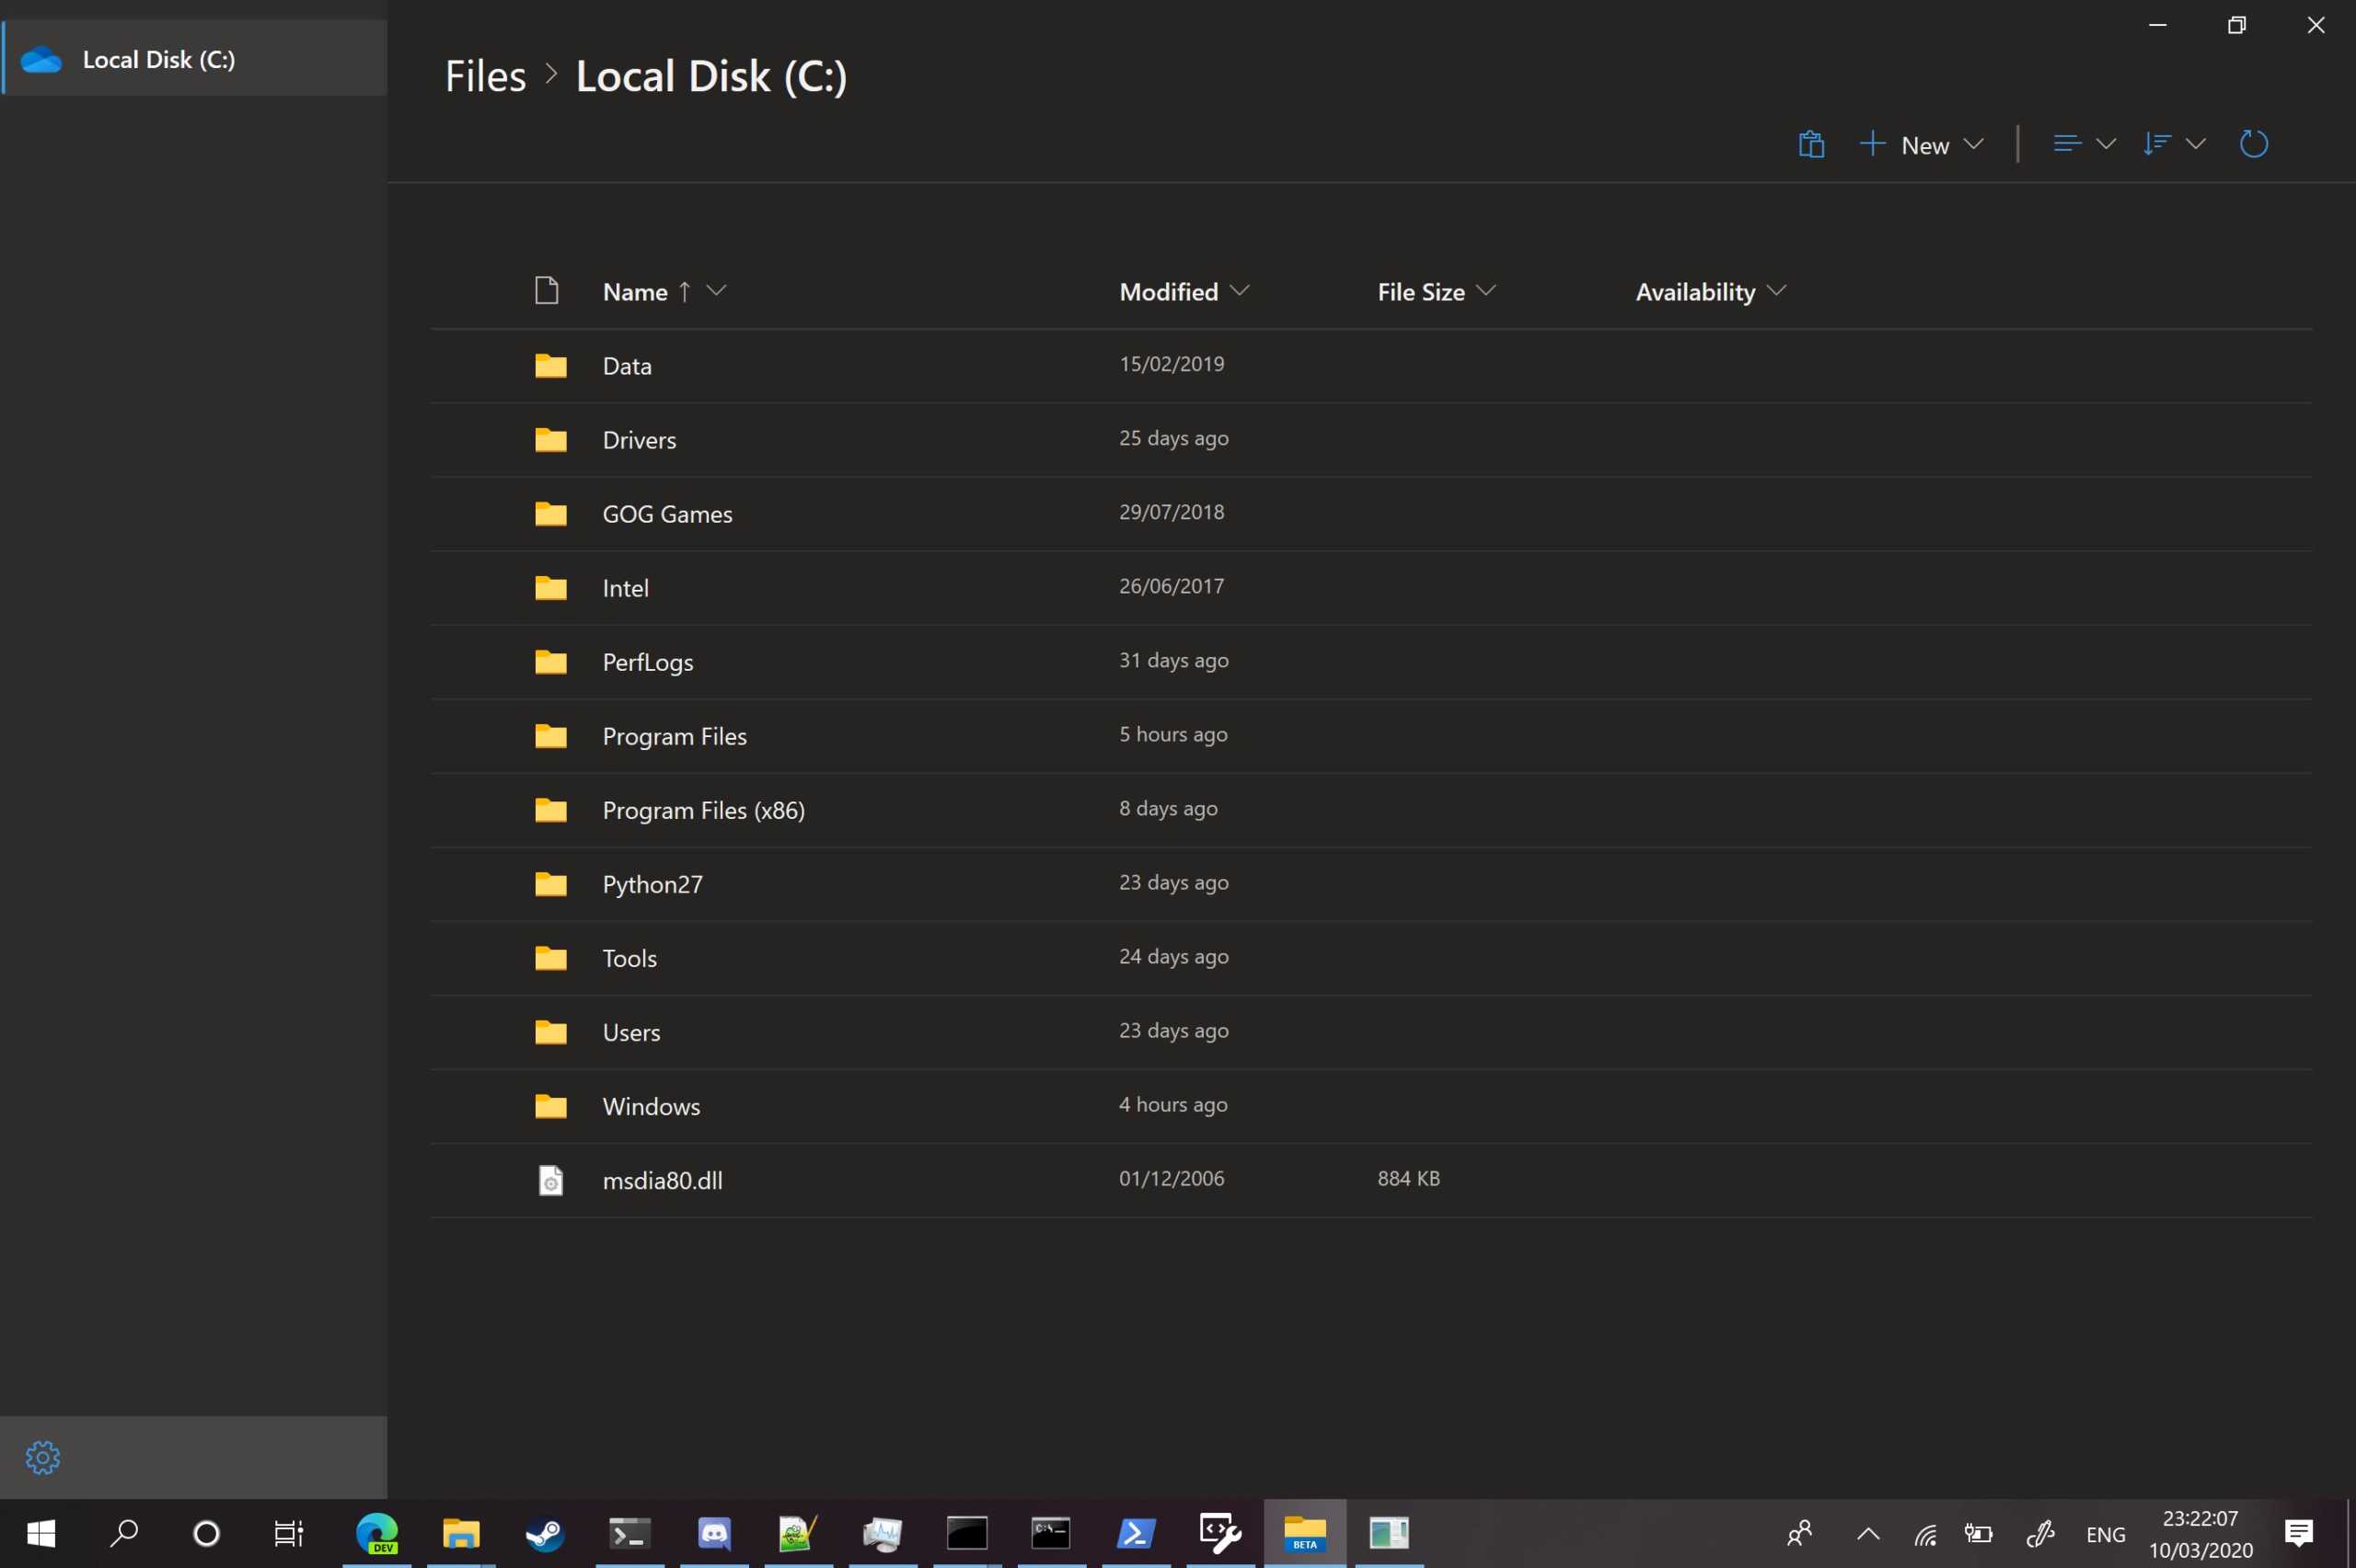Select the Program Files folder
The image size is (2356, 1568).
pyautogui.click(x=674, y=735)
